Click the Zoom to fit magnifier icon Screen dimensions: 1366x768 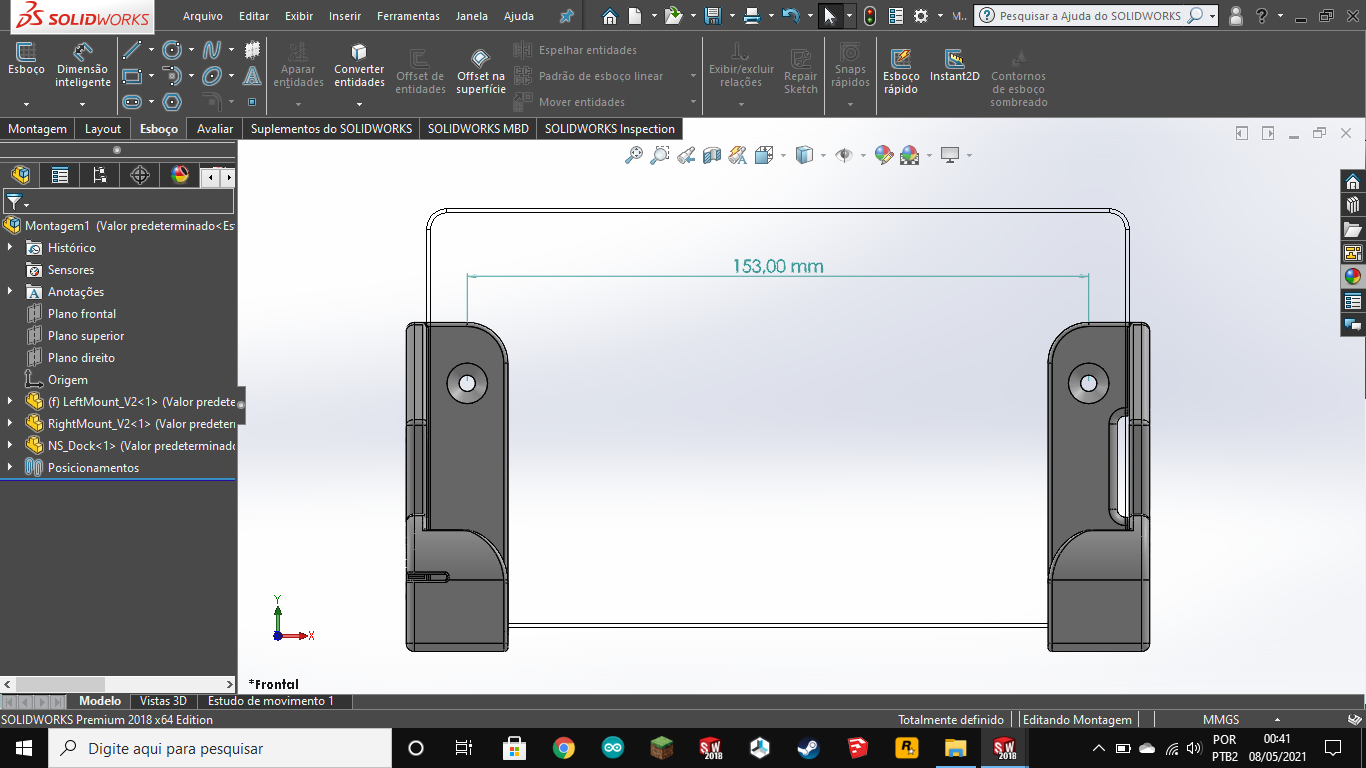[633, 155]
